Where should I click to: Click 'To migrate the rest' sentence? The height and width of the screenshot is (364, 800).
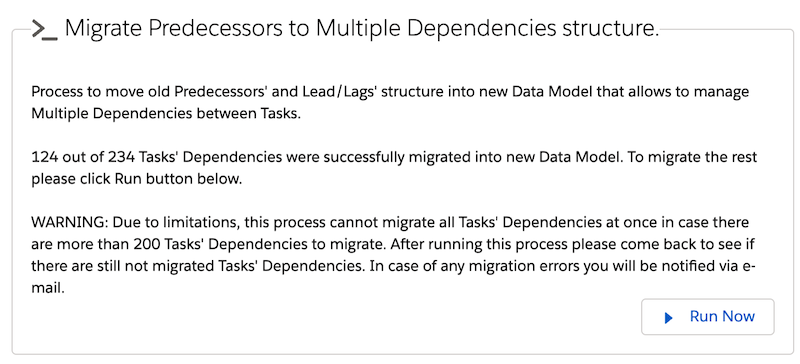[693, 157]
